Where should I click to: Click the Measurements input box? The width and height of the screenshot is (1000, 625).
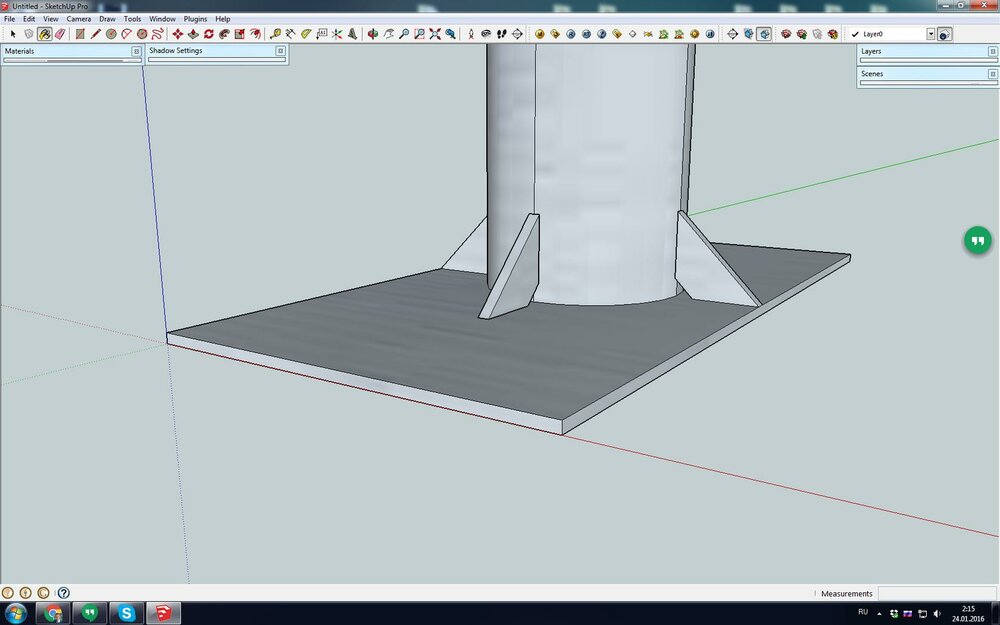point(936,593)
